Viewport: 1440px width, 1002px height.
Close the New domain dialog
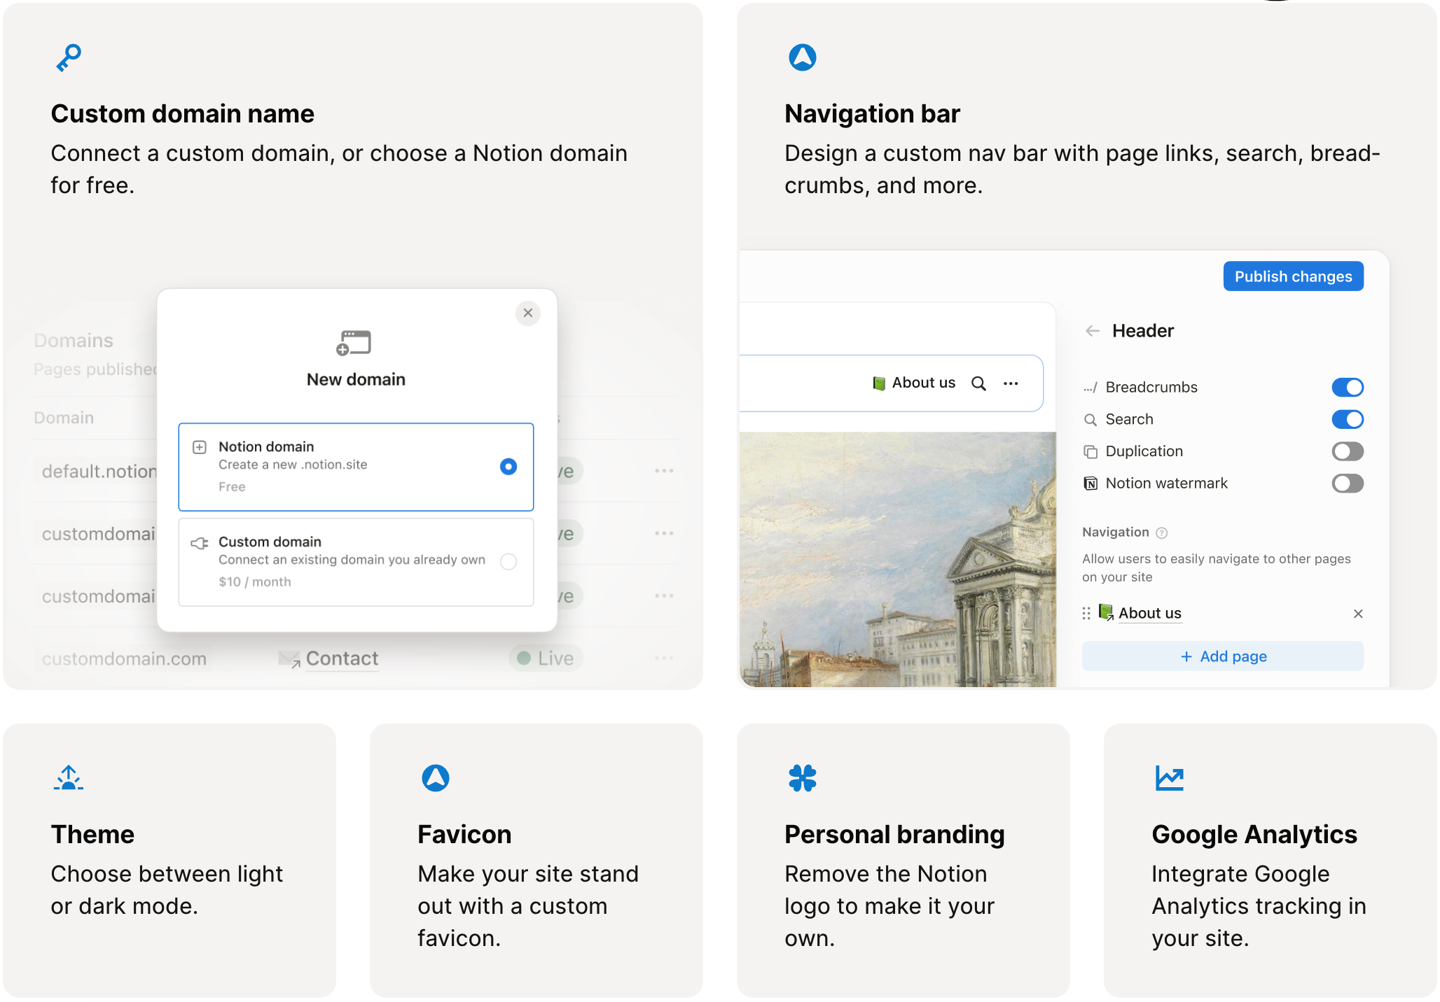tap(528, 313)
